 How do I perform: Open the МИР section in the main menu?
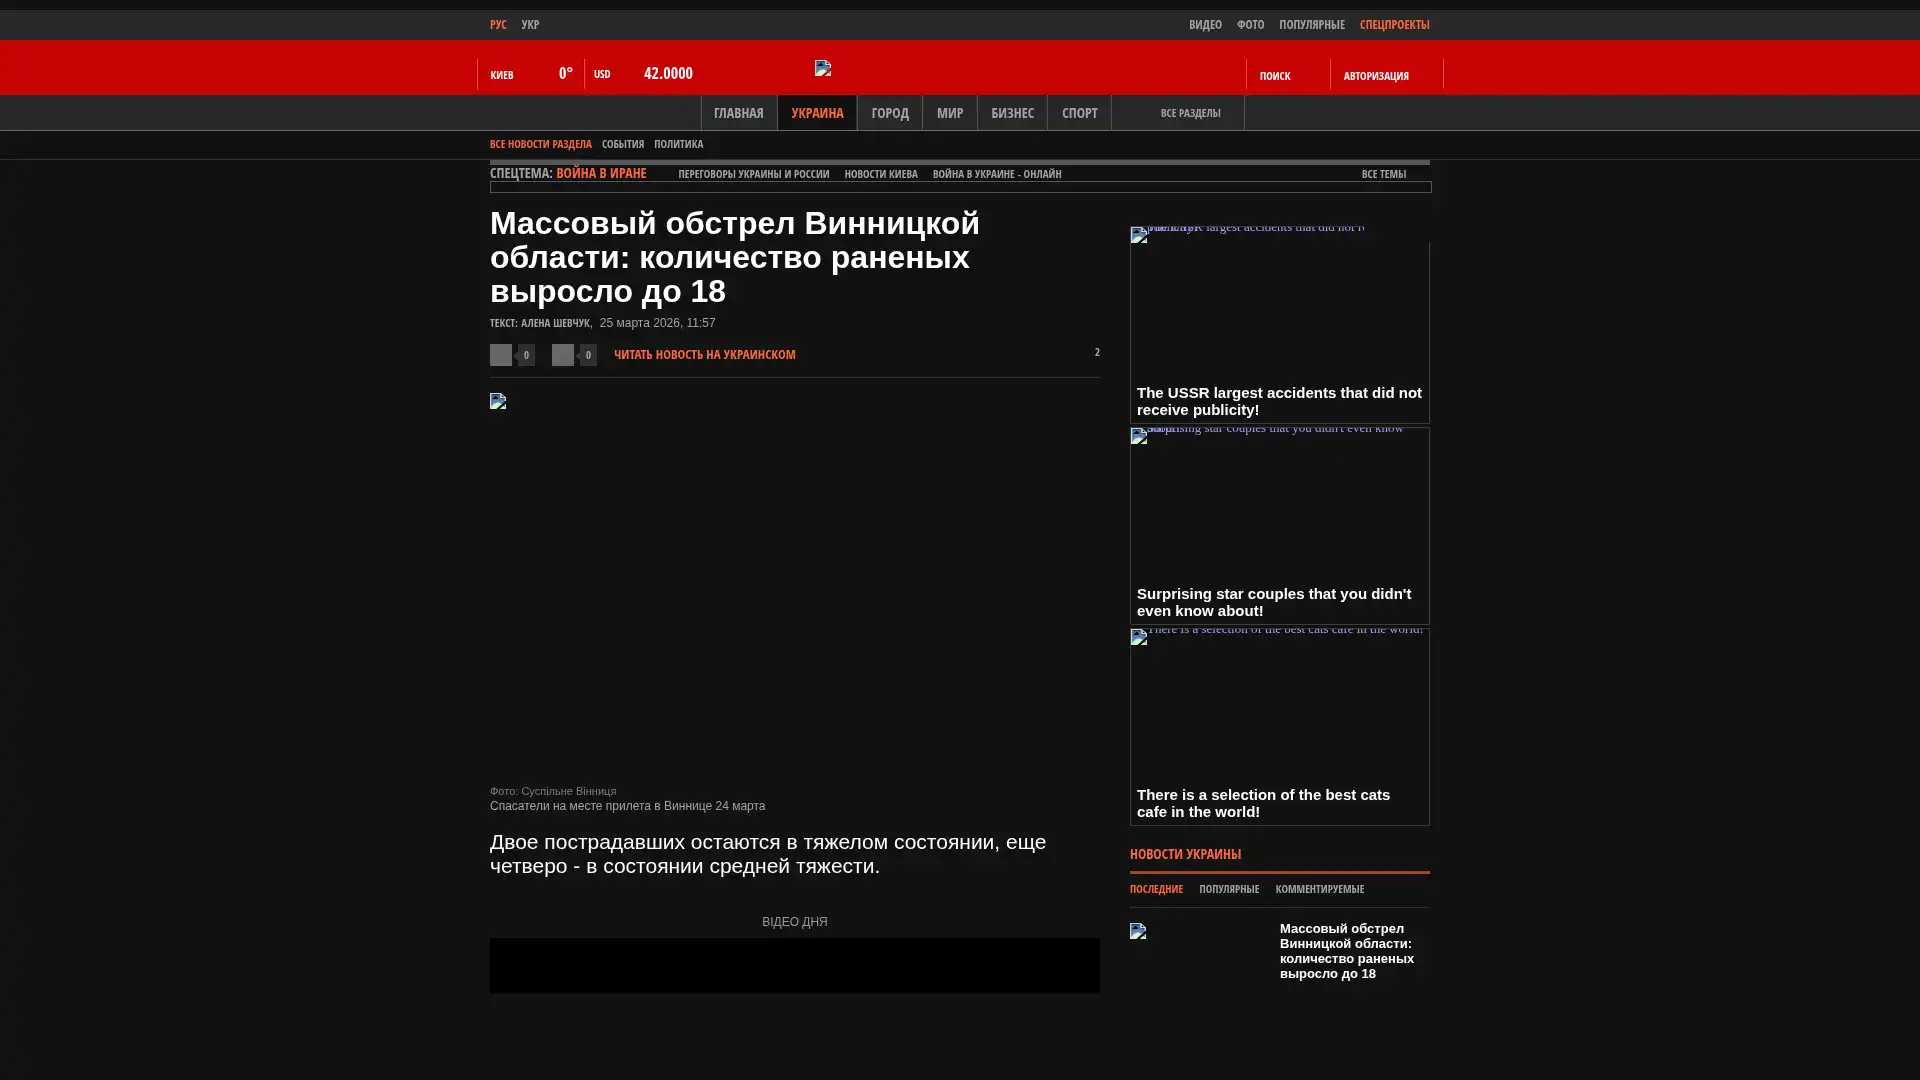point(949,113)
